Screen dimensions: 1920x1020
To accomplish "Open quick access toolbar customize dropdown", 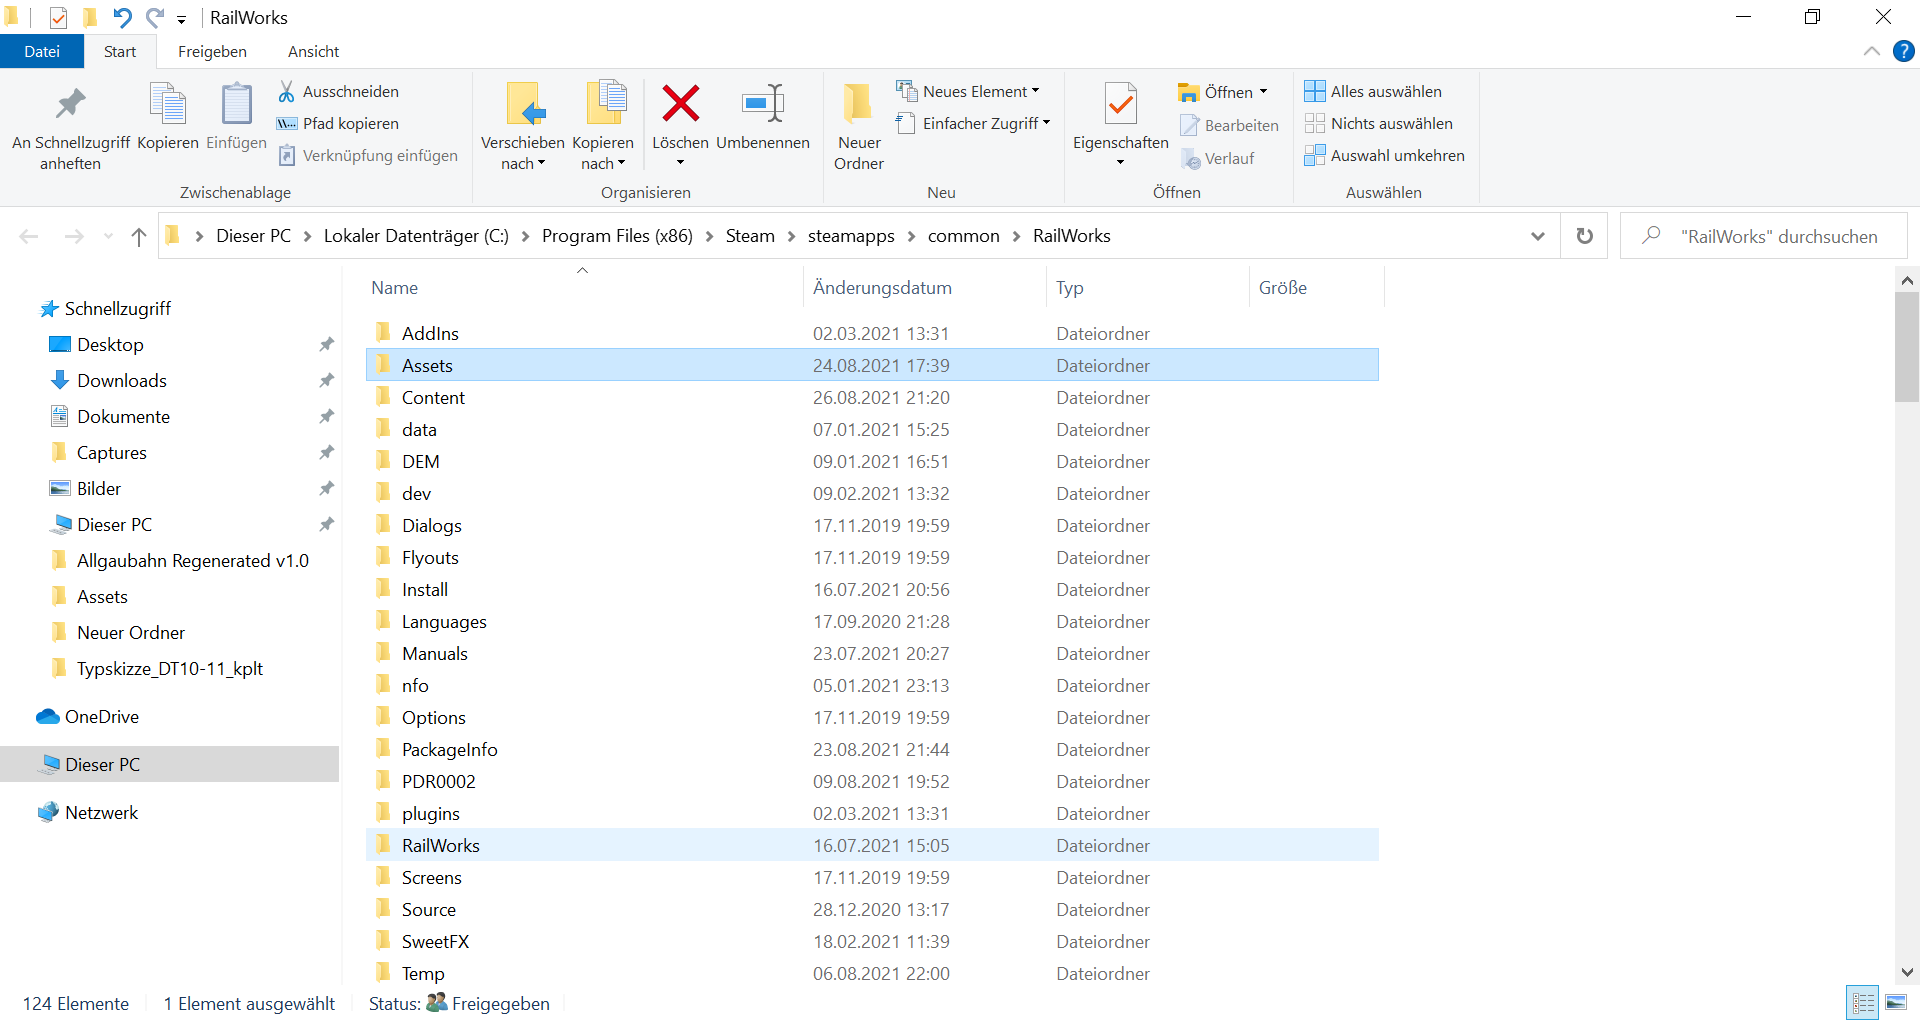I will (x=181, y=19).
